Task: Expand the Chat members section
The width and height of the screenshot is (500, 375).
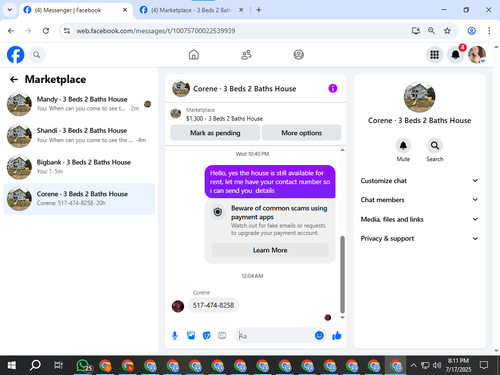Action: [419, 200]
